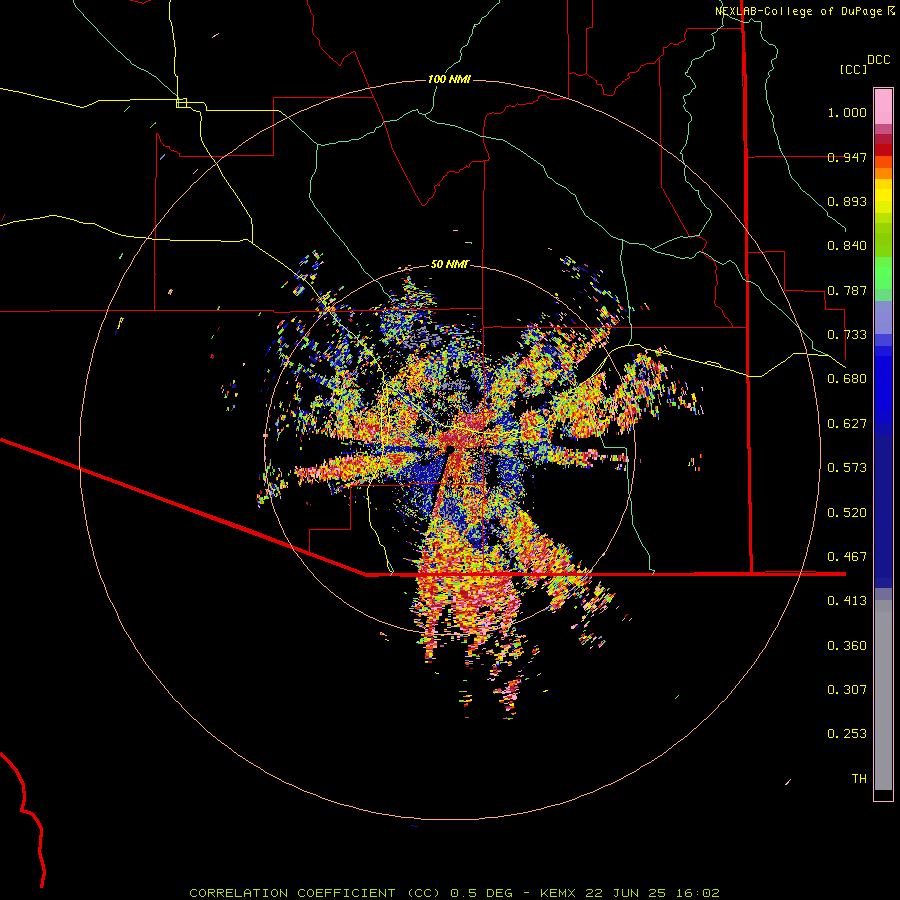Click the [CC] label above color scale

pos(853,69)
